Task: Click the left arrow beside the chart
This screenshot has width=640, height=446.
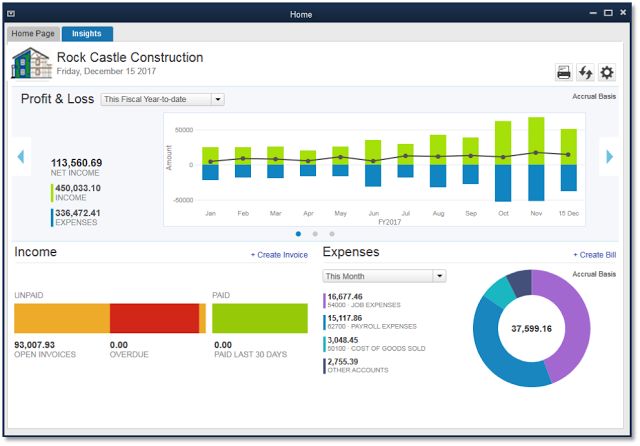Action: [20, 156]
